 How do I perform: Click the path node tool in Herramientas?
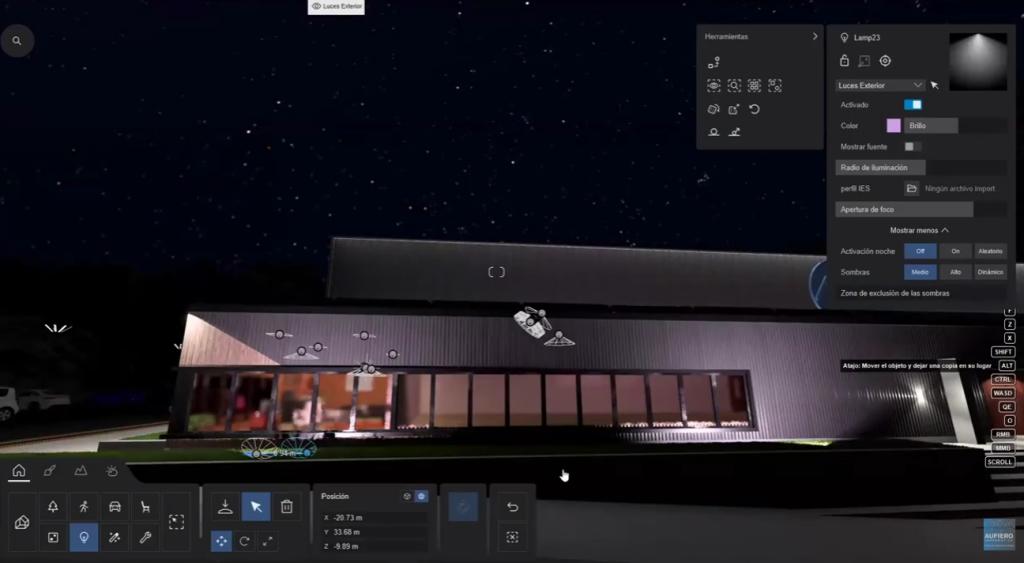[714, 62]
